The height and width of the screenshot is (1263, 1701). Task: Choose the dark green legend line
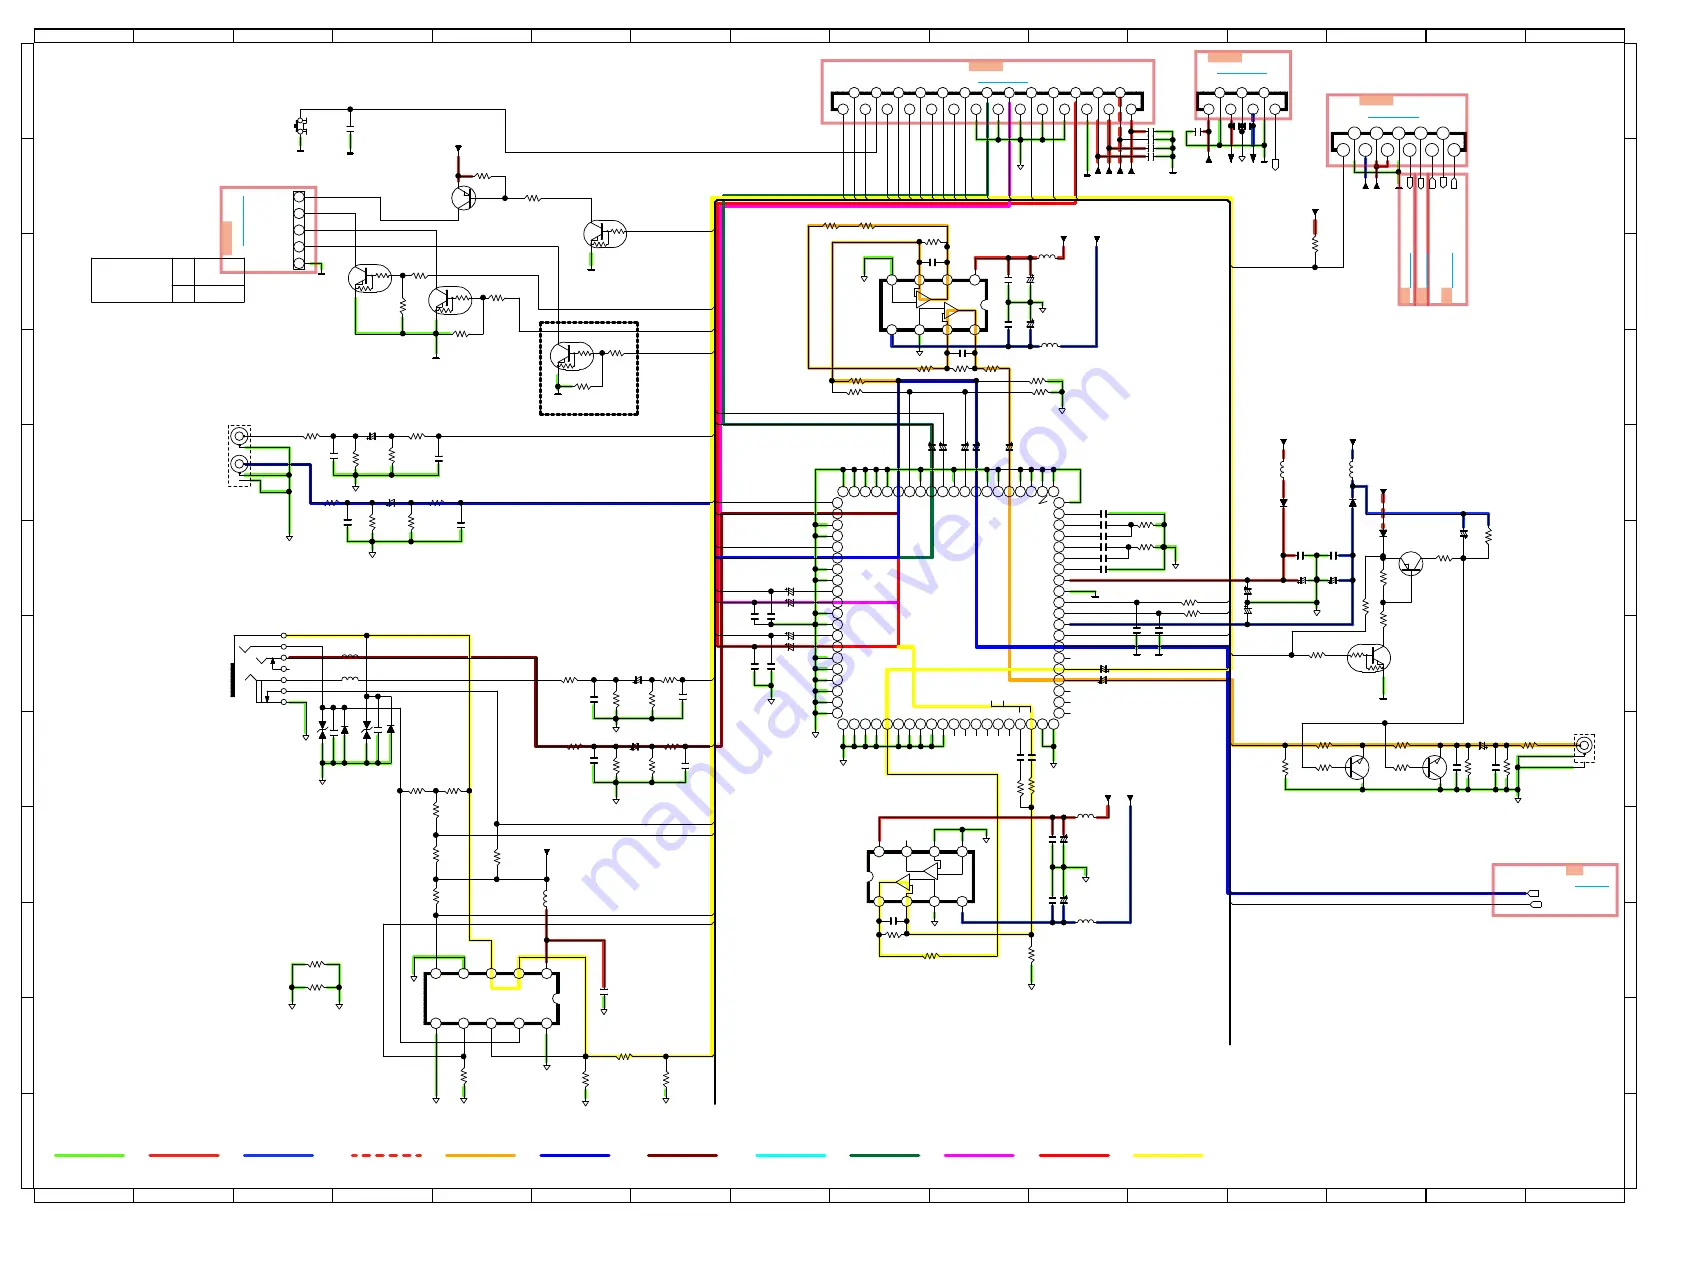884,1155
